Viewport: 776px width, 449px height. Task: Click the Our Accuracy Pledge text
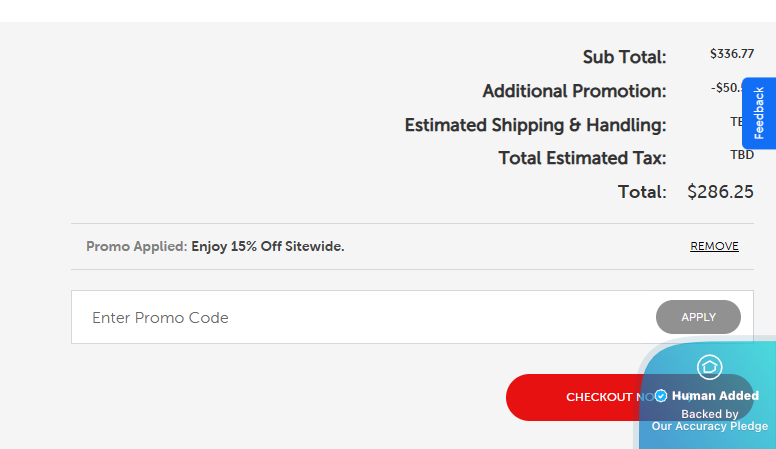pos(710,426)
